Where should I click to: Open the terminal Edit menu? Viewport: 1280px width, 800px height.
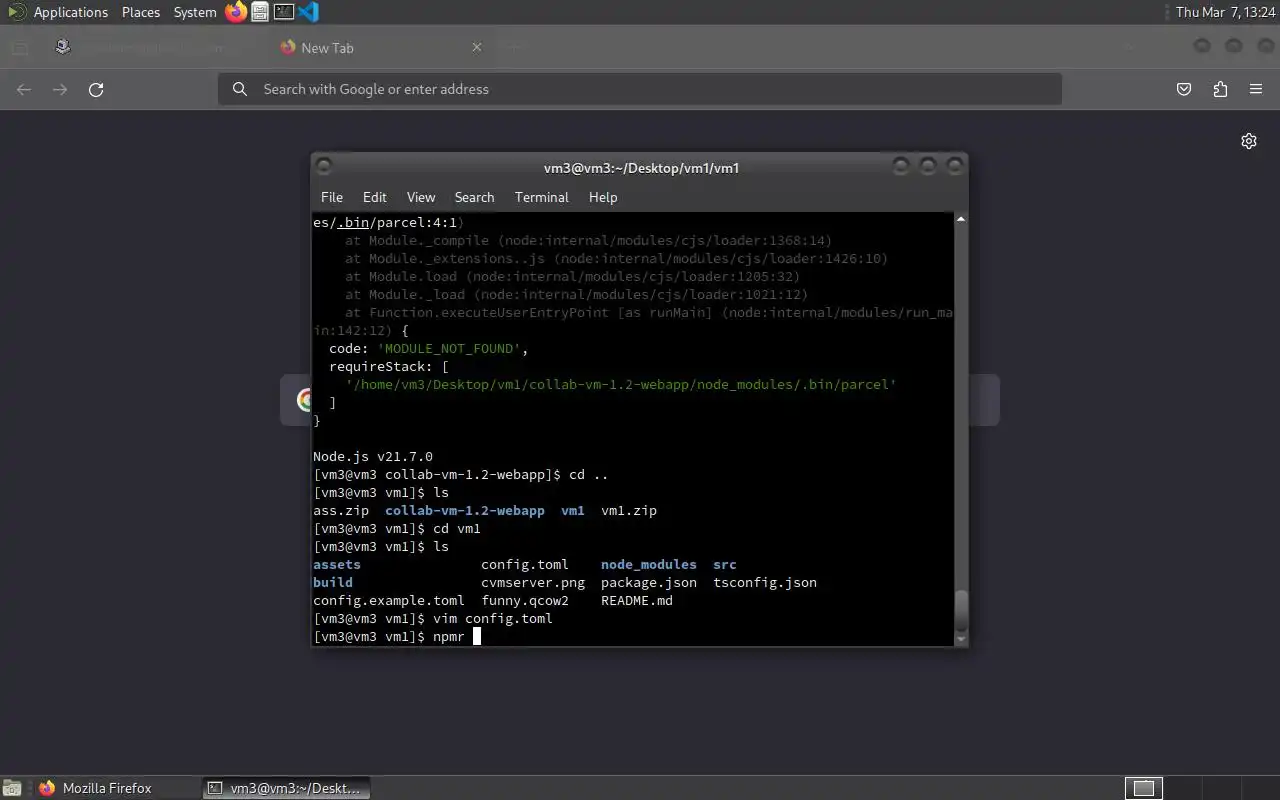point(375,197)
